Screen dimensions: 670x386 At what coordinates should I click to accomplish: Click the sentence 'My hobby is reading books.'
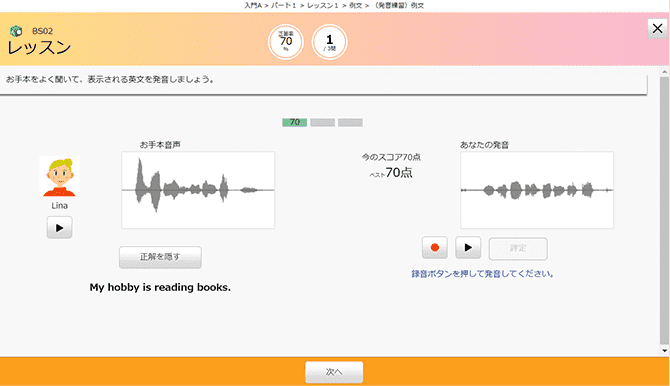(x=160, y=287)
